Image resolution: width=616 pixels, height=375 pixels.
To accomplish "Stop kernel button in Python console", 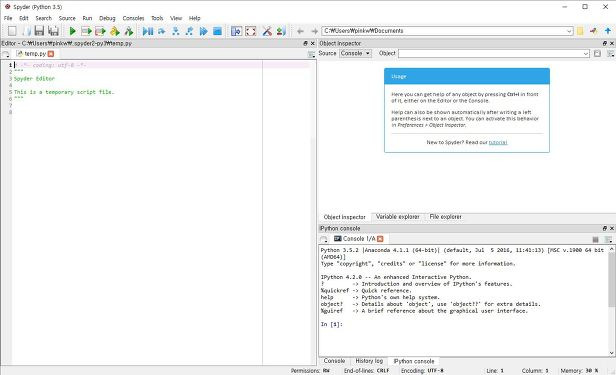I will tap(596, 239).
